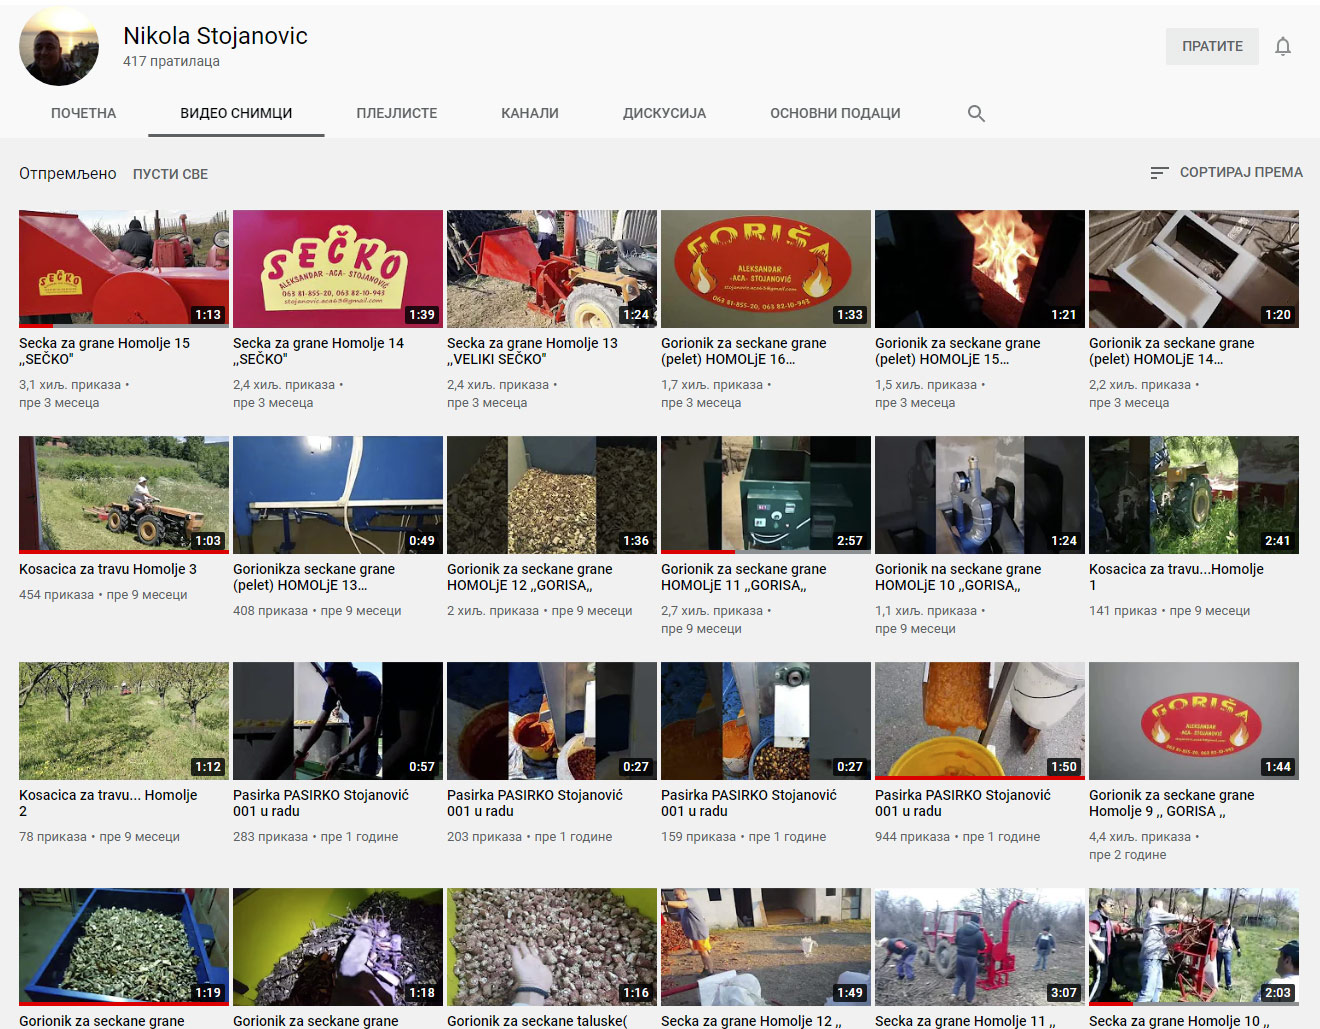The width and height of the screenshot is (1320, 1029).
Task: Open Secka za grane Homolje 15 thumbnail
Action: tap(124, 269)
